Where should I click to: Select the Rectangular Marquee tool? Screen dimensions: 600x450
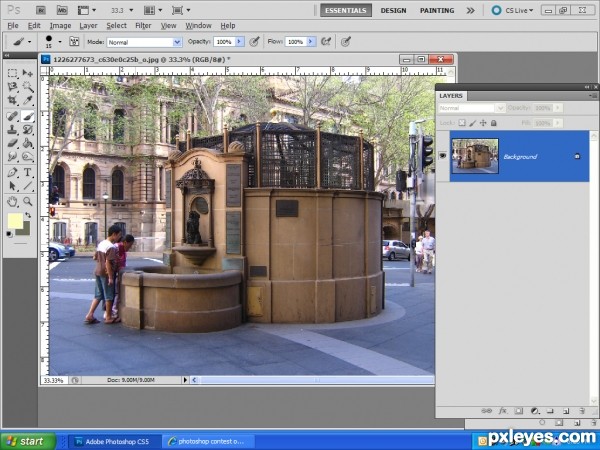[12, 73]
